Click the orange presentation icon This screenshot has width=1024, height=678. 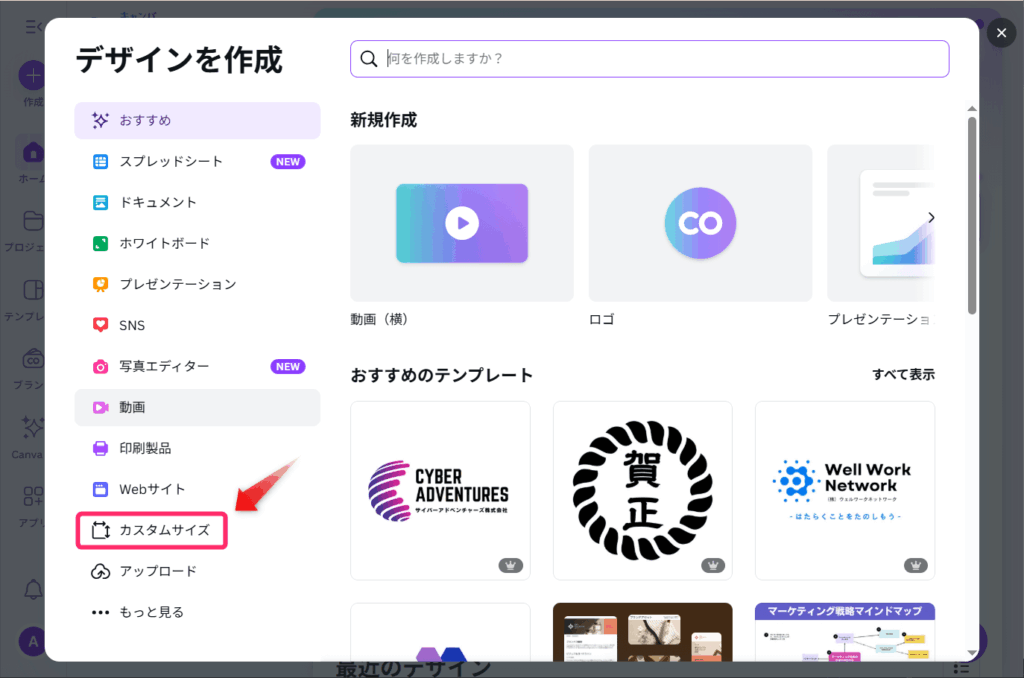(100, 285)
